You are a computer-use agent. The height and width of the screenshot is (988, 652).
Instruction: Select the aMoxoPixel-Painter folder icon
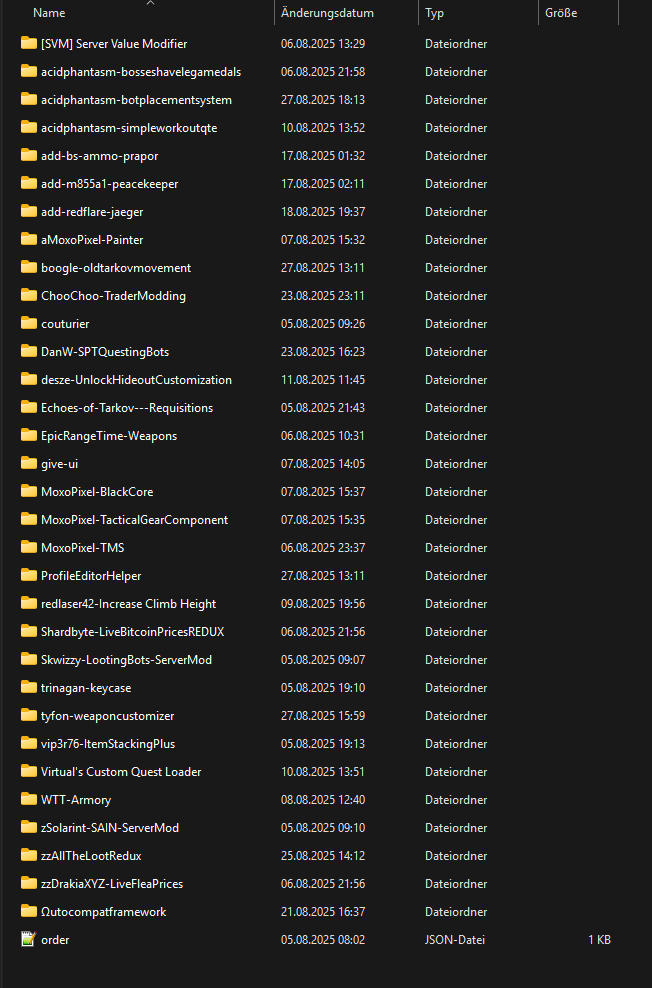(28, 239)
